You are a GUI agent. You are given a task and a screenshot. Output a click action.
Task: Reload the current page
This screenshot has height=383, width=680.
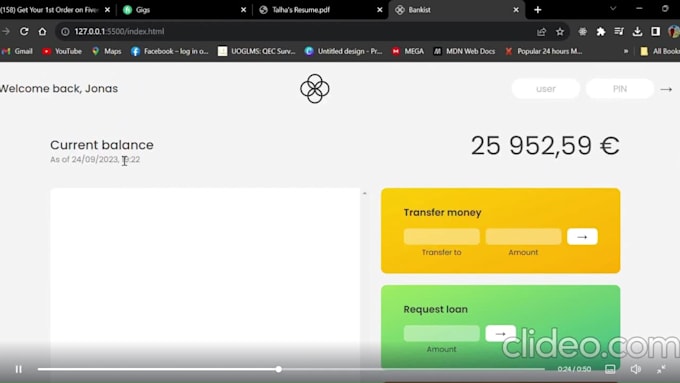coord(24,31)
